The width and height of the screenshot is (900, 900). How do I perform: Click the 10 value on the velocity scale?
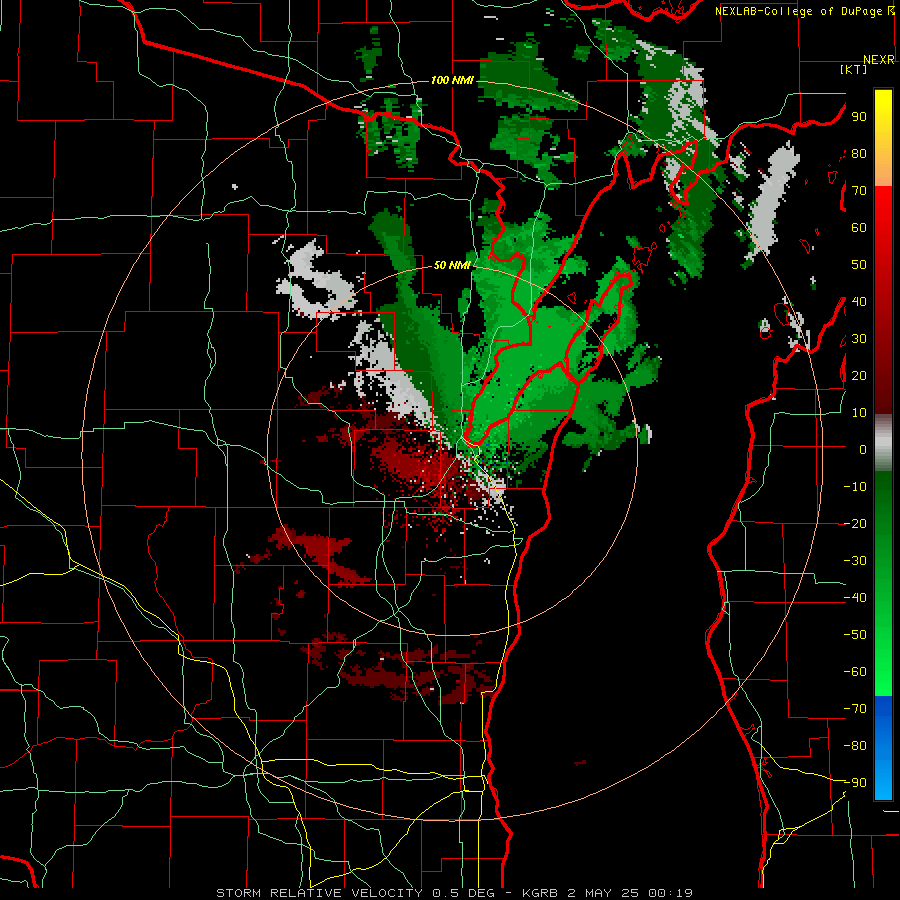(859, 413)
